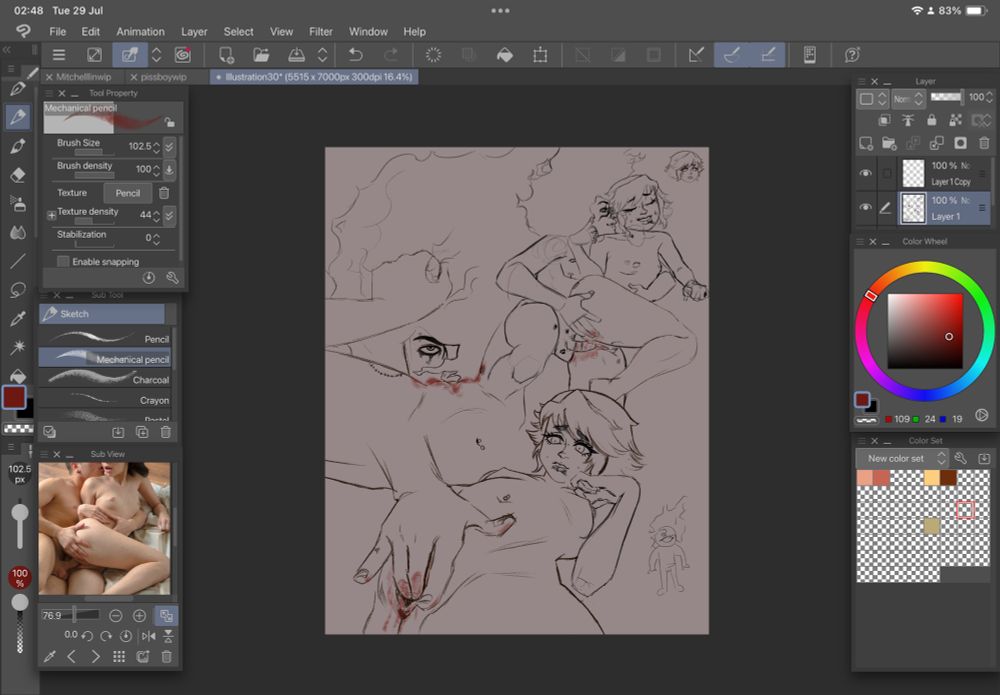Zoom in on the Sub View image
Viewport: 1000px width, 695px height.
[140, 616]
